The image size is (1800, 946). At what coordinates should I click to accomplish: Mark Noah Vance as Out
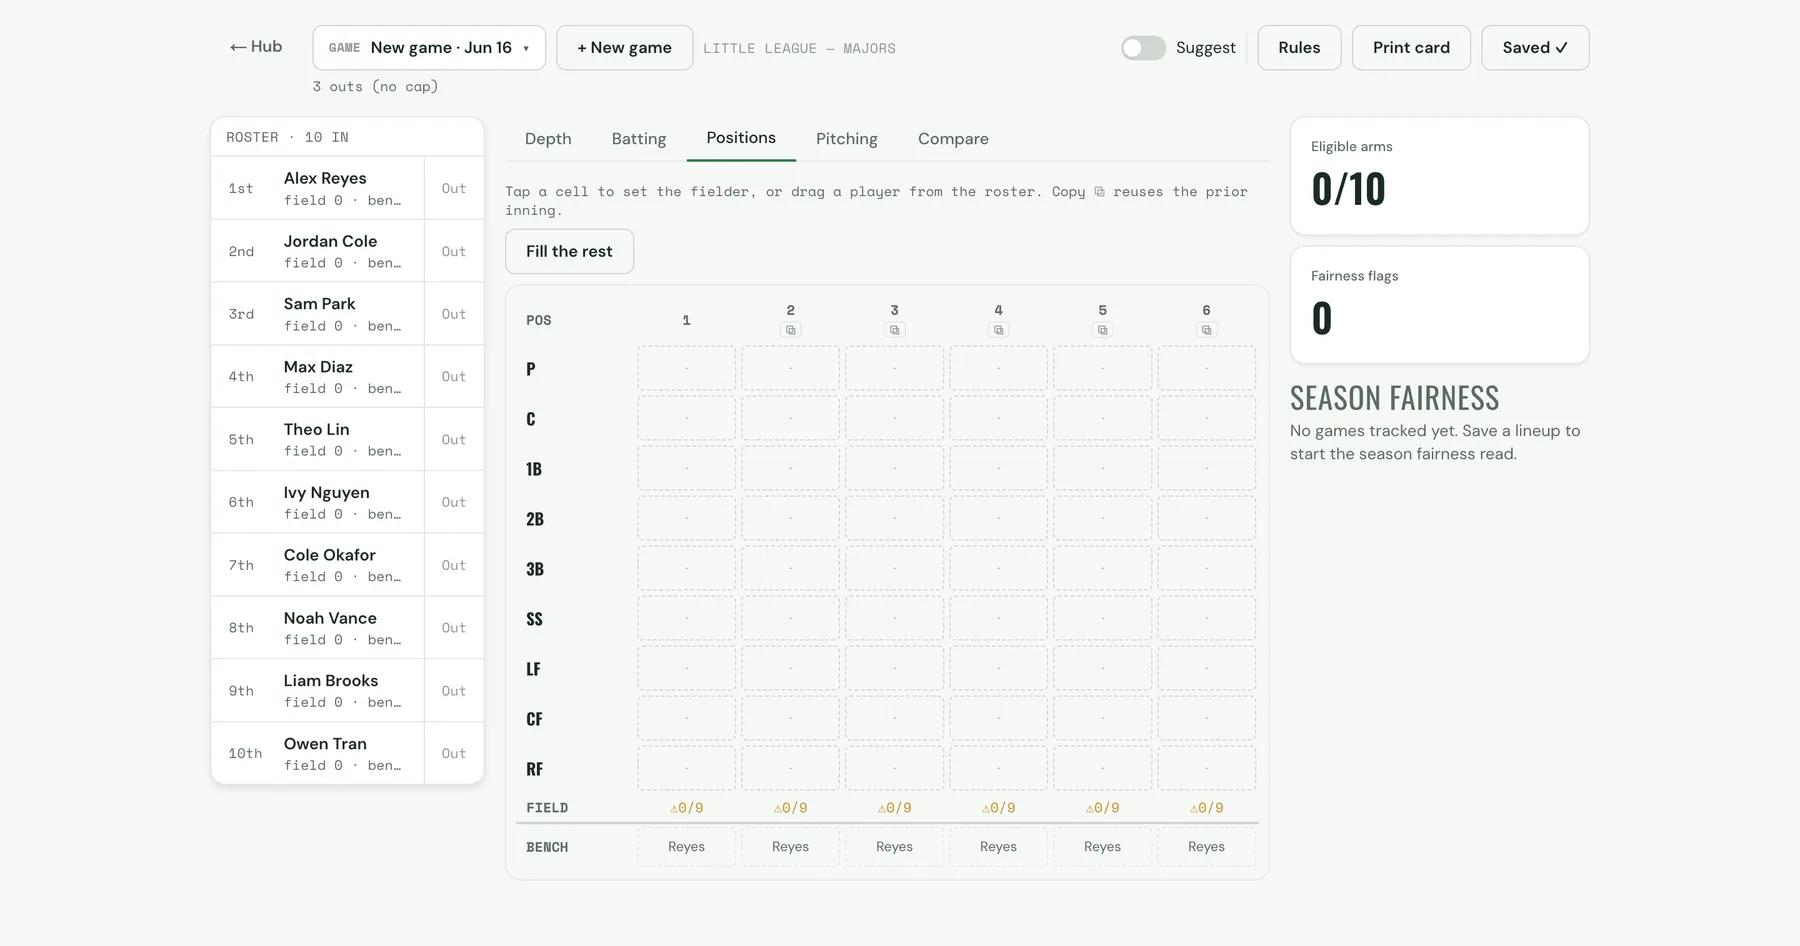[454, 628]
